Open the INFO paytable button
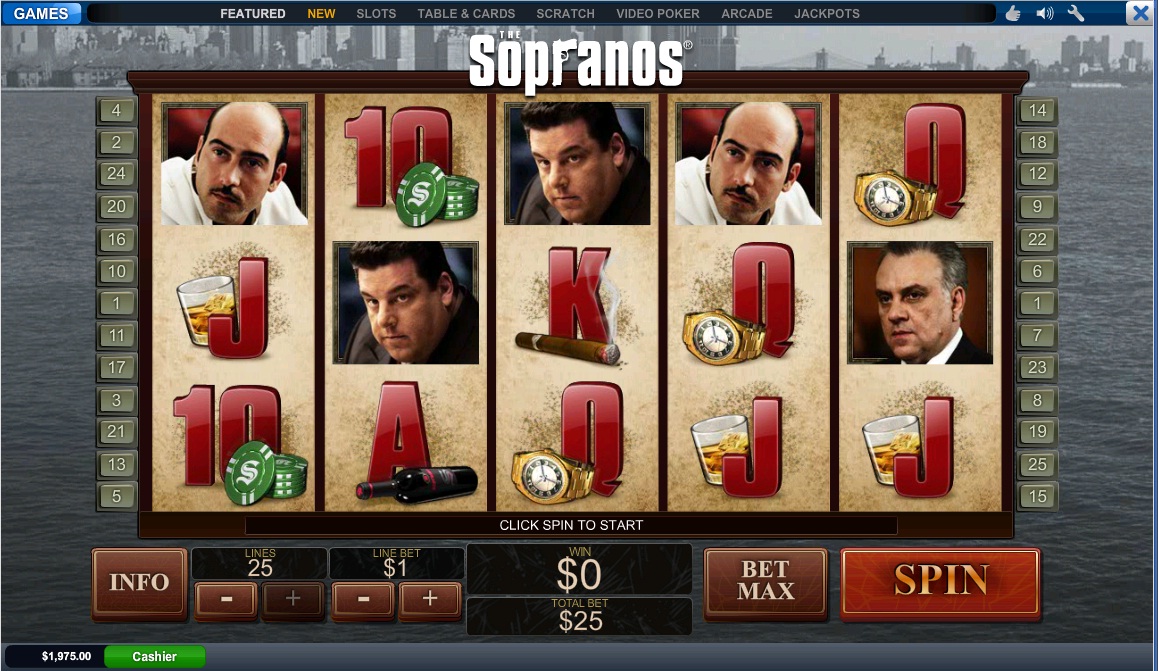Viewport: 1158px width, 671px height. click(139, 582)
